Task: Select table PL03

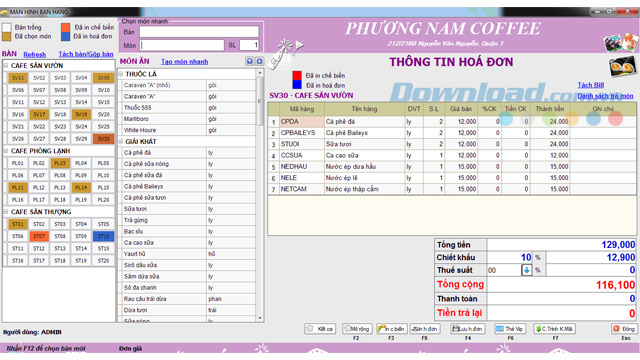Action: click(60, 163)
